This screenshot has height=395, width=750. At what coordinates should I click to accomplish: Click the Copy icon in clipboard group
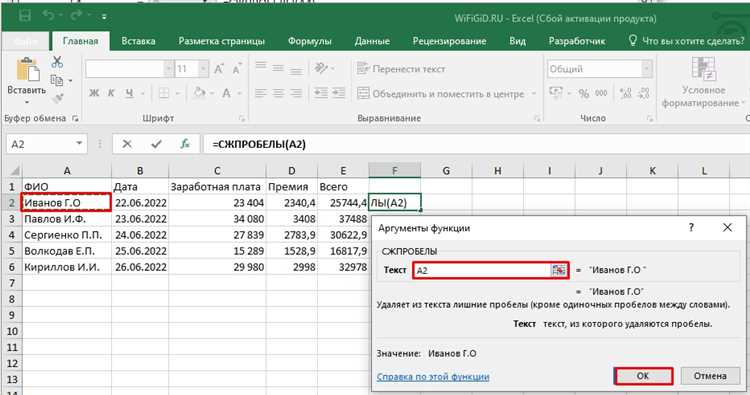tap(57, 80)
